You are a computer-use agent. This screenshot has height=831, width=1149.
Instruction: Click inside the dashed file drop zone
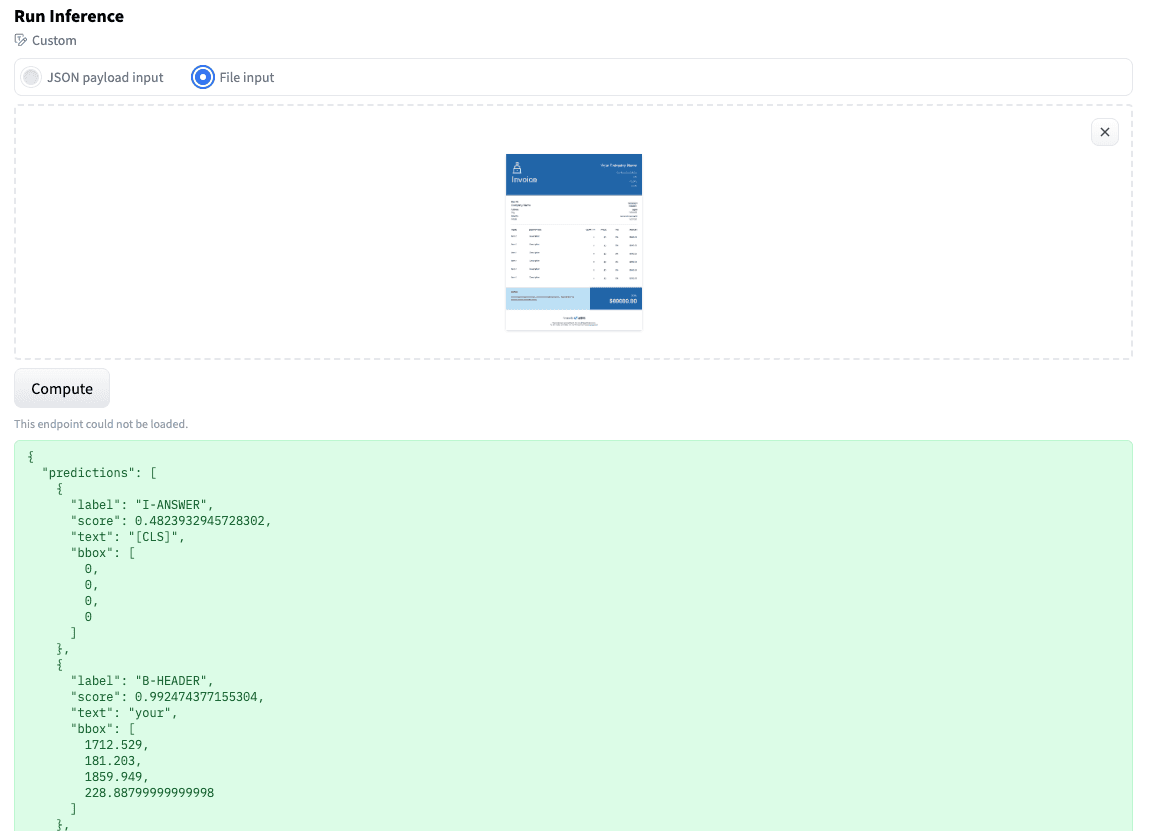click(x=300, y=231)
